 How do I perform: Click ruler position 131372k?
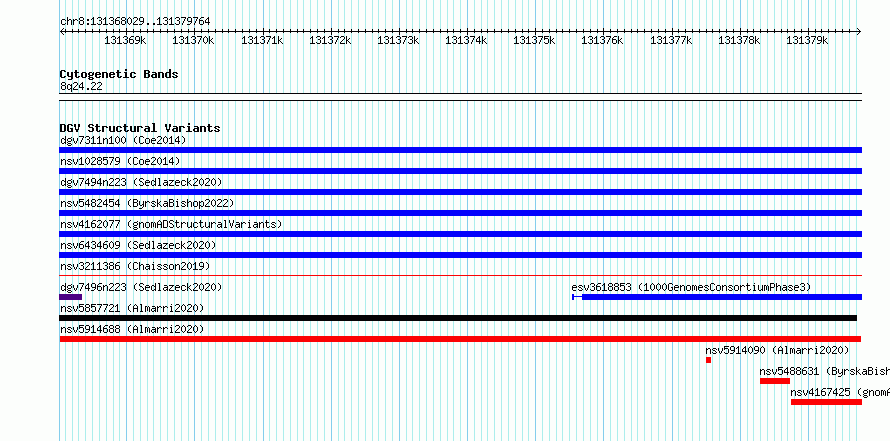point(330,40)
